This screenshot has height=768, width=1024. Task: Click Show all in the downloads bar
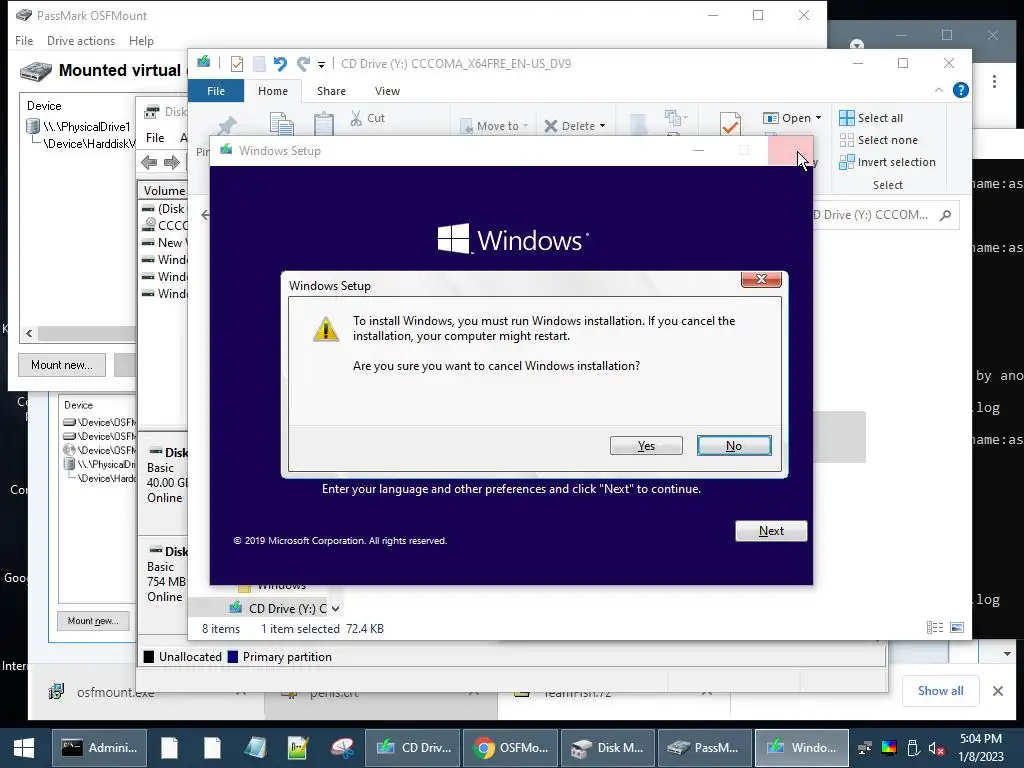pyautogui.click(x=940, y=691)
